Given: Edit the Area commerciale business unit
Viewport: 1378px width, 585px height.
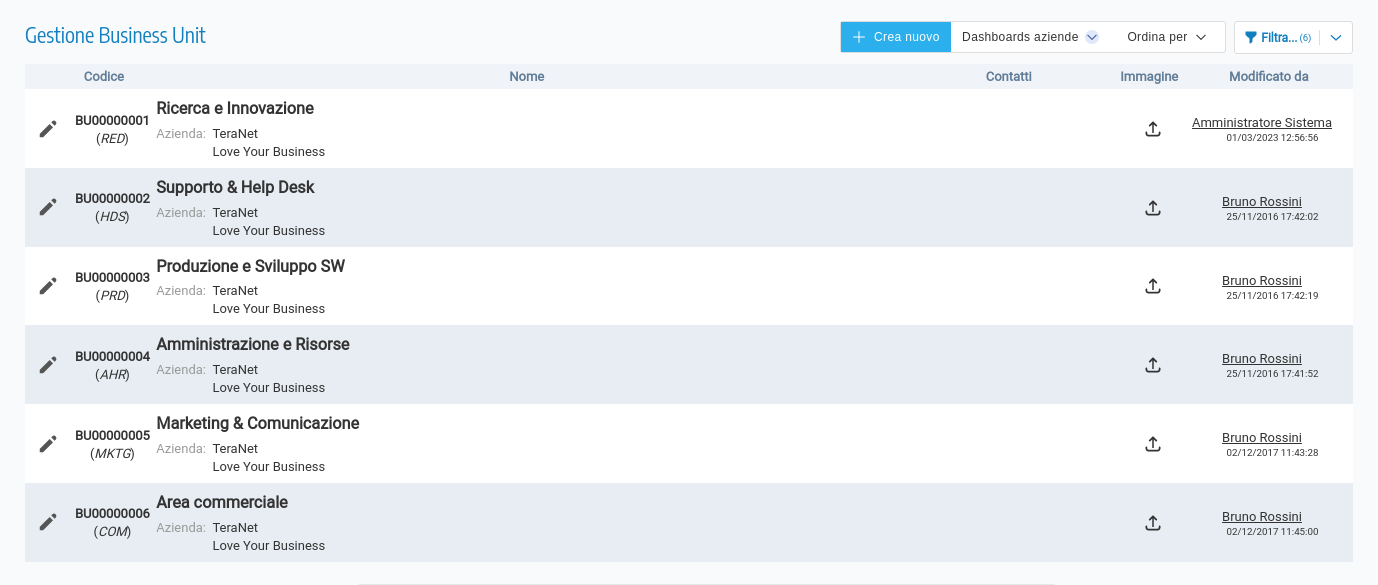Looking at the screenshot, I should pyautogui.click(x=47, y=522).
